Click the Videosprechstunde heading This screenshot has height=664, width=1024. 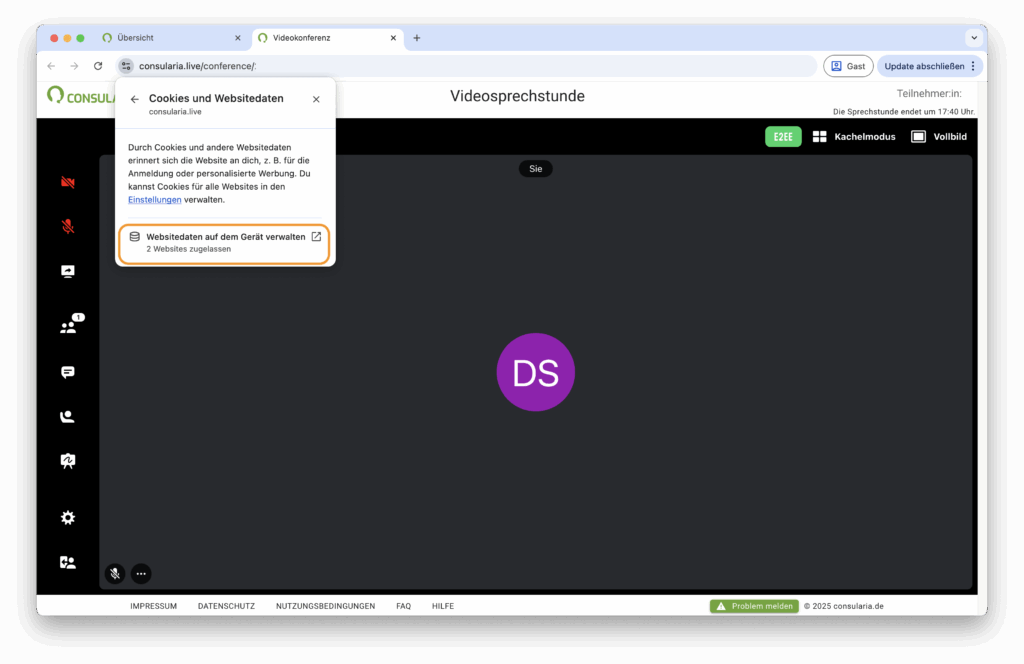point(517,96)
